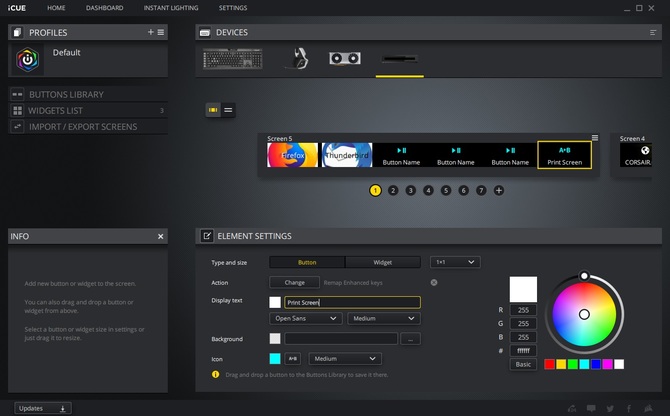Open the Facebook link icon
670x416 pixels.
click(629, 408)
